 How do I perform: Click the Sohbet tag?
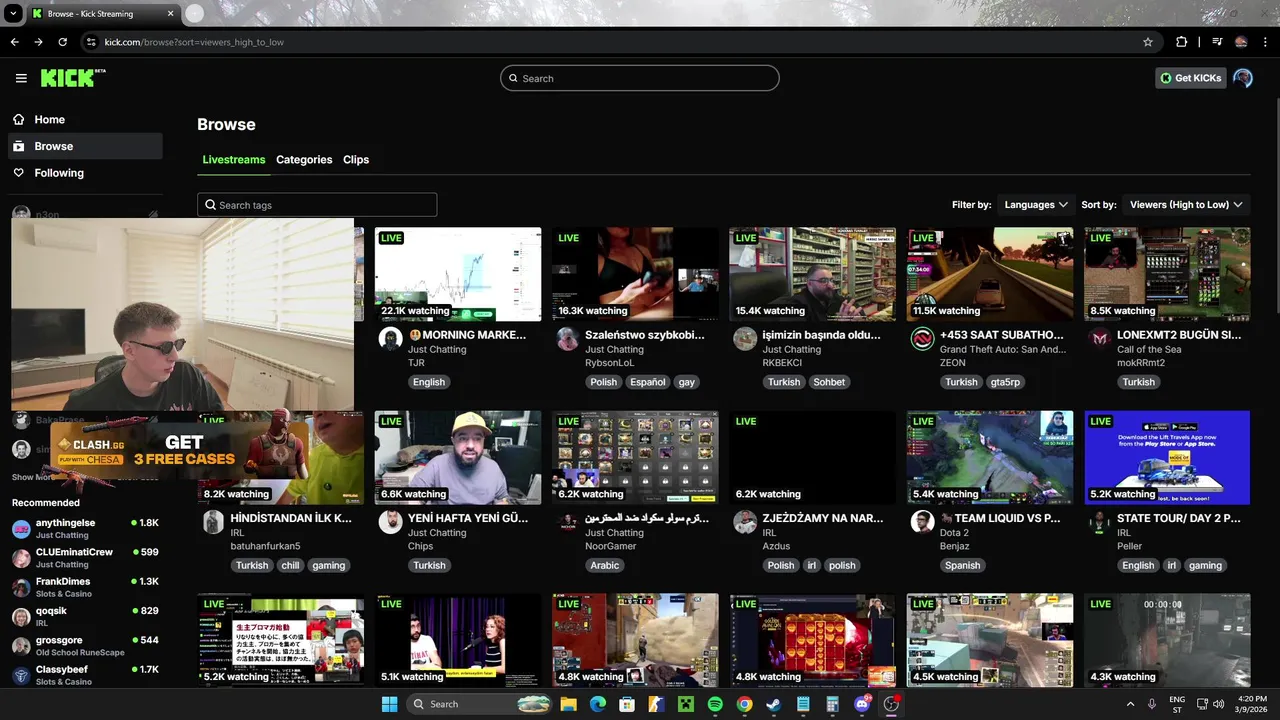[x=829, y=382]
